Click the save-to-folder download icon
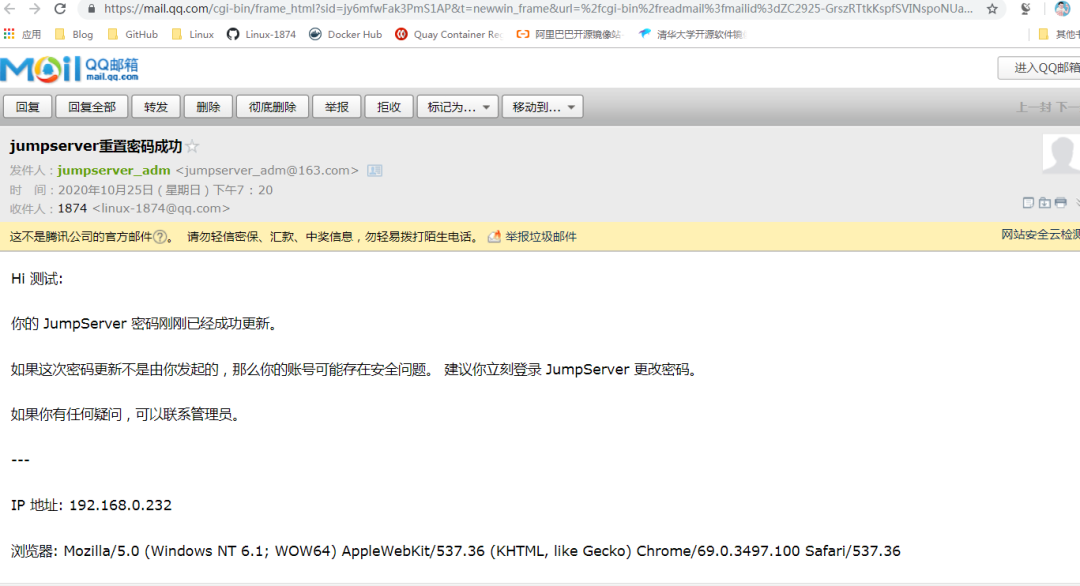Viewport: 1080px width, 586px height. point(1045,202)
